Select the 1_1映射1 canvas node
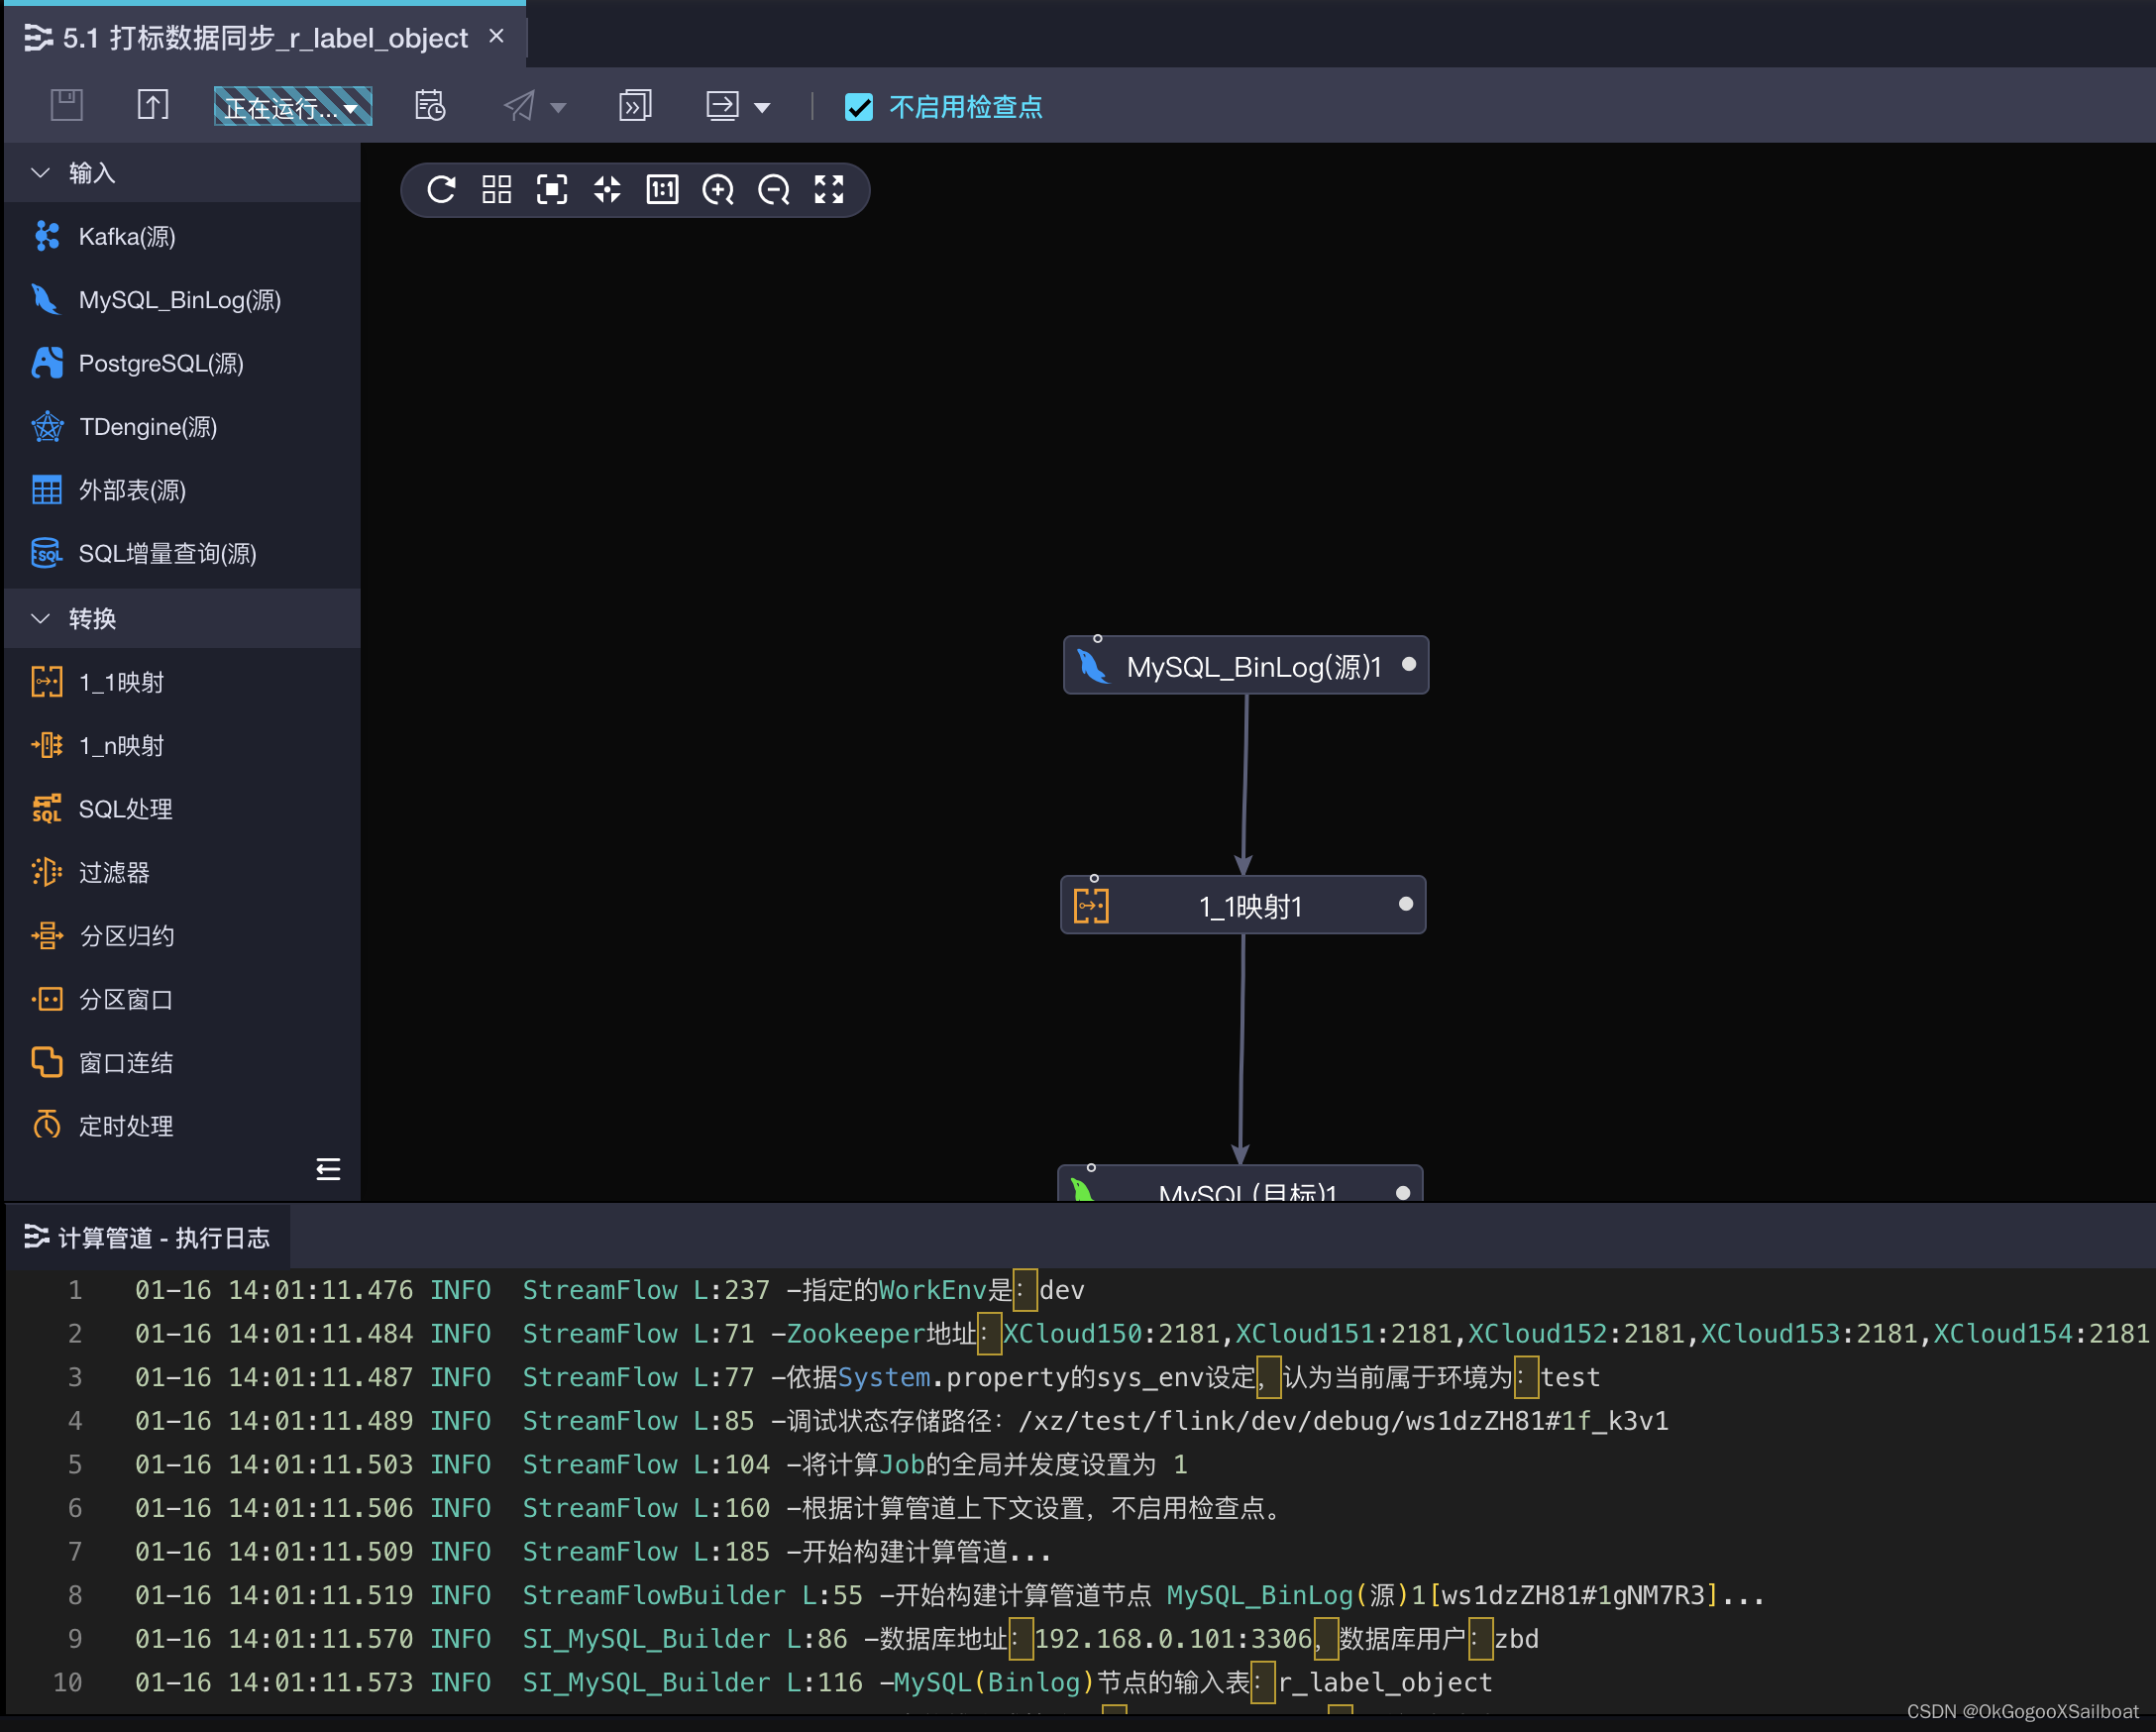The image size is (2156, 1732). tap(1242, 905)
